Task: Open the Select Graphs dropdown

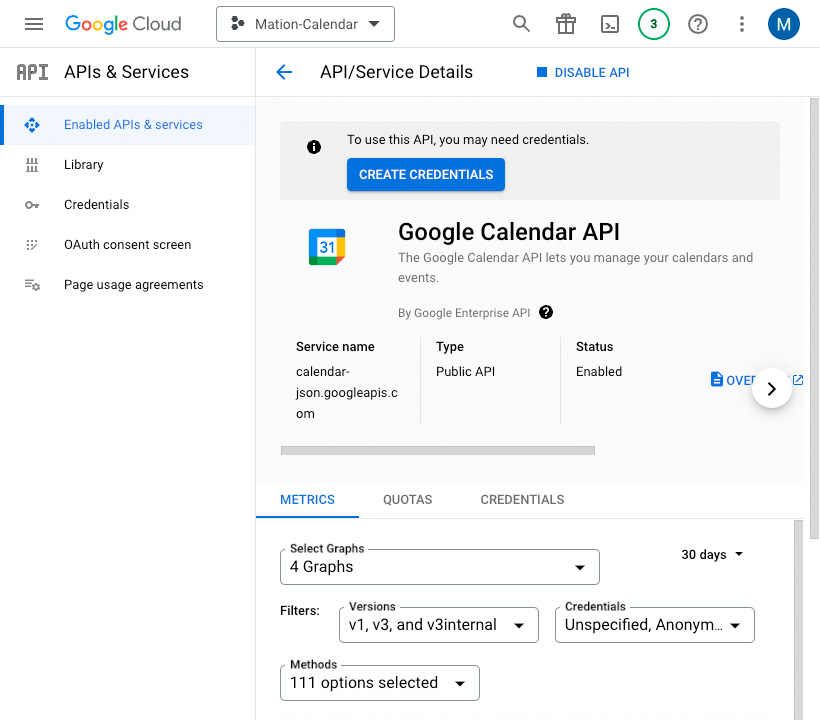Action: pos(440,567)
